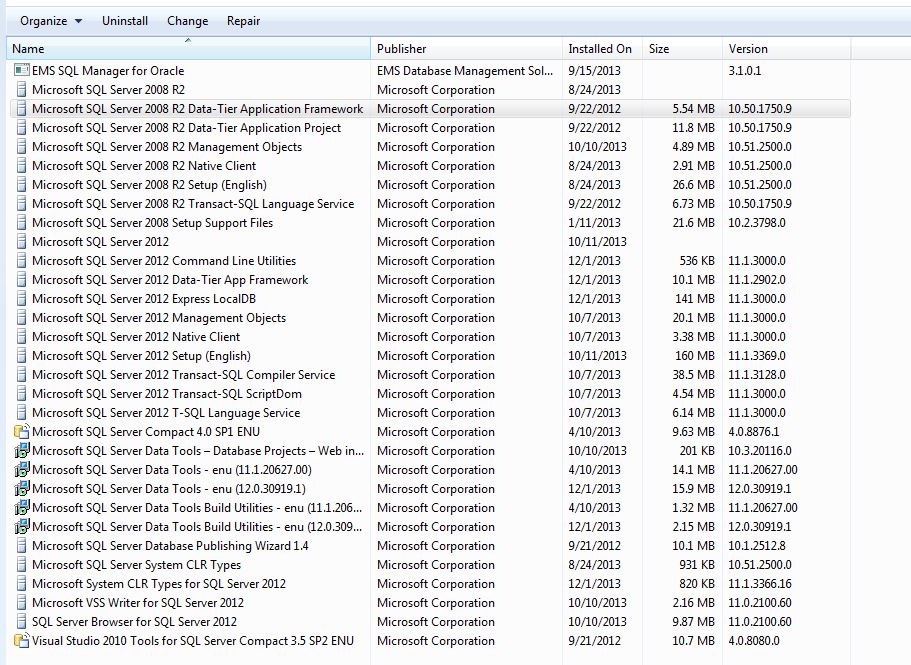Click the Microsoft SQL Server 2012 icon
Image resolution: width=911 pixels, height=665 pixels.
pyautogui.click(x=21, y=242)
